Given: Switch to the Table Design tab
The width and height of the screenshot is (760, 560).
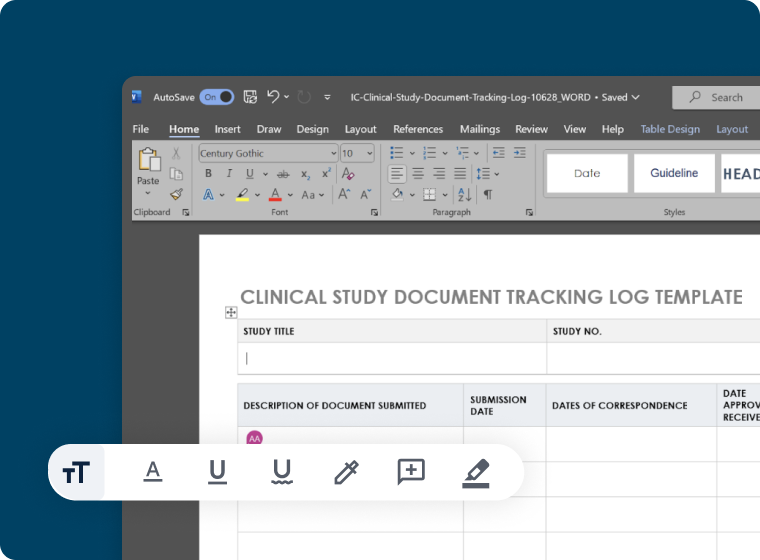Looking at the screenshot, I should (x=670, y=129).
